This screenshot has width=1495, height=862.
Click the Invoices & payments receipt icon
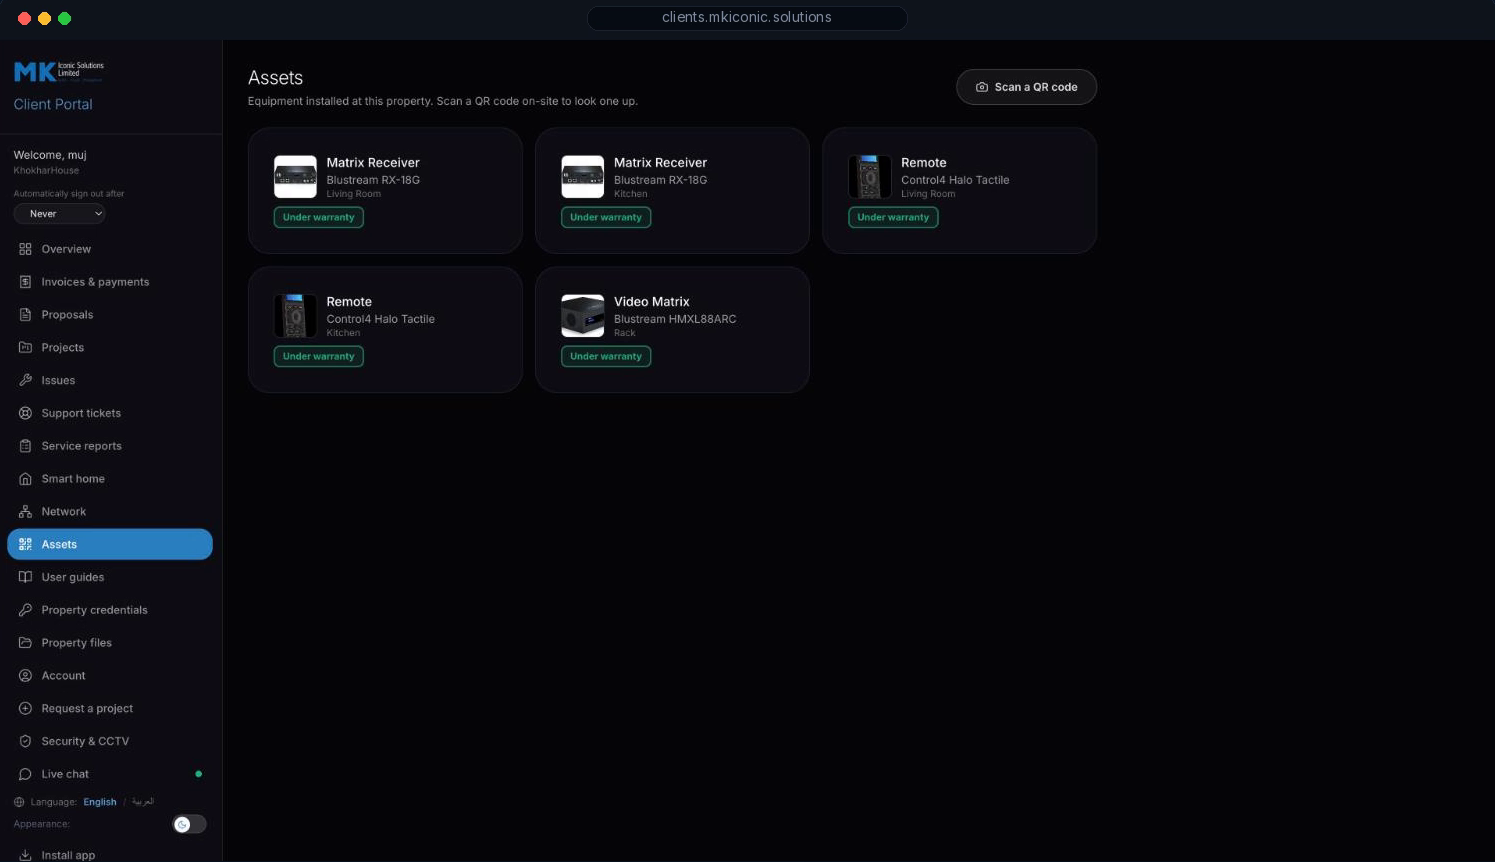(x=26, y=282)
